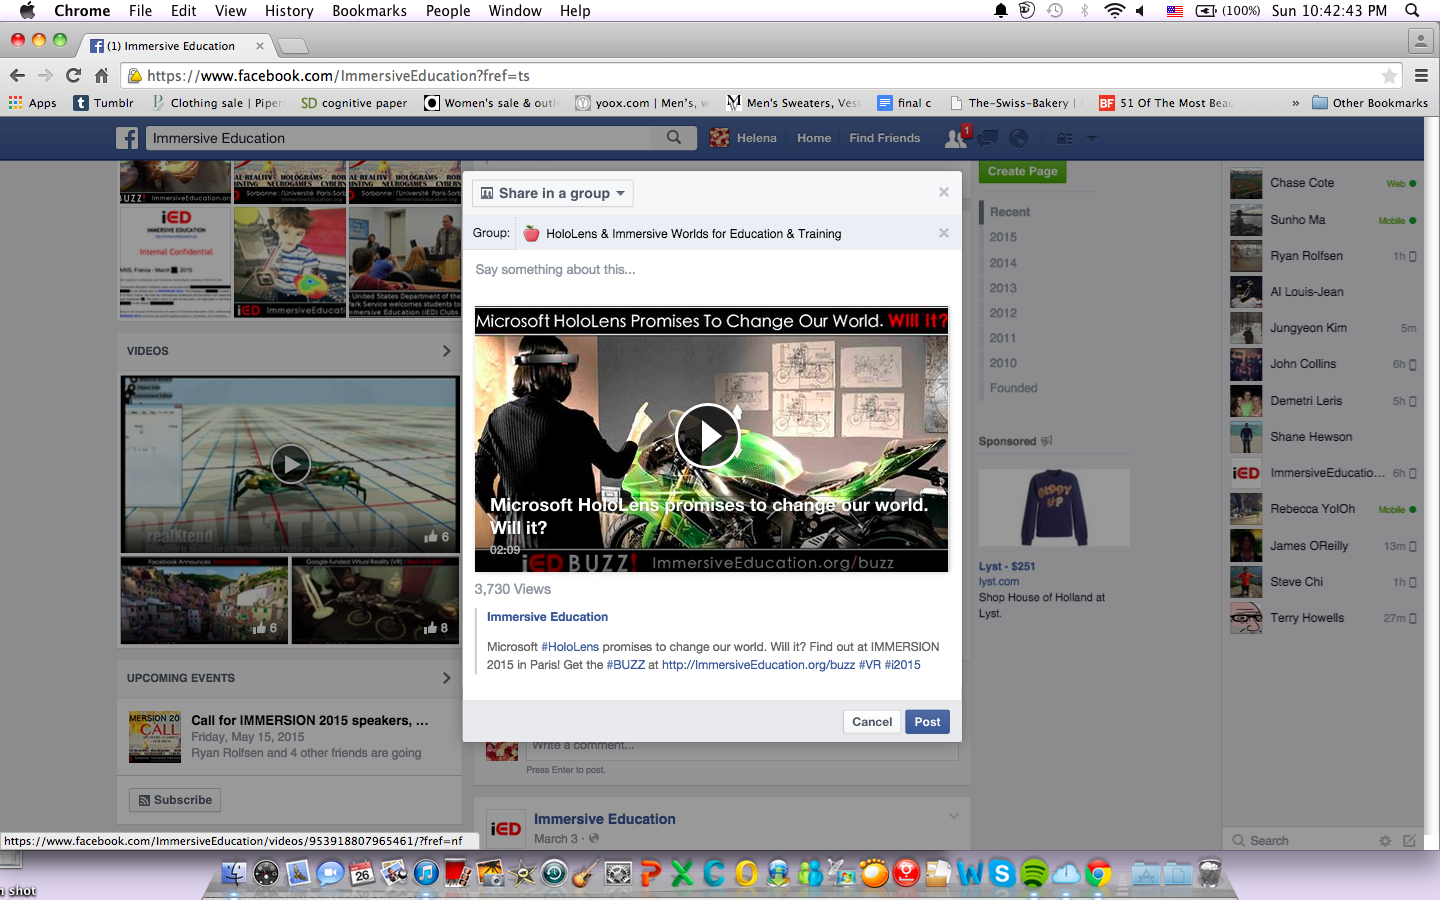Open the notification bell in the menu bar
This screenshot has width=1440, height=900.
1000,11
